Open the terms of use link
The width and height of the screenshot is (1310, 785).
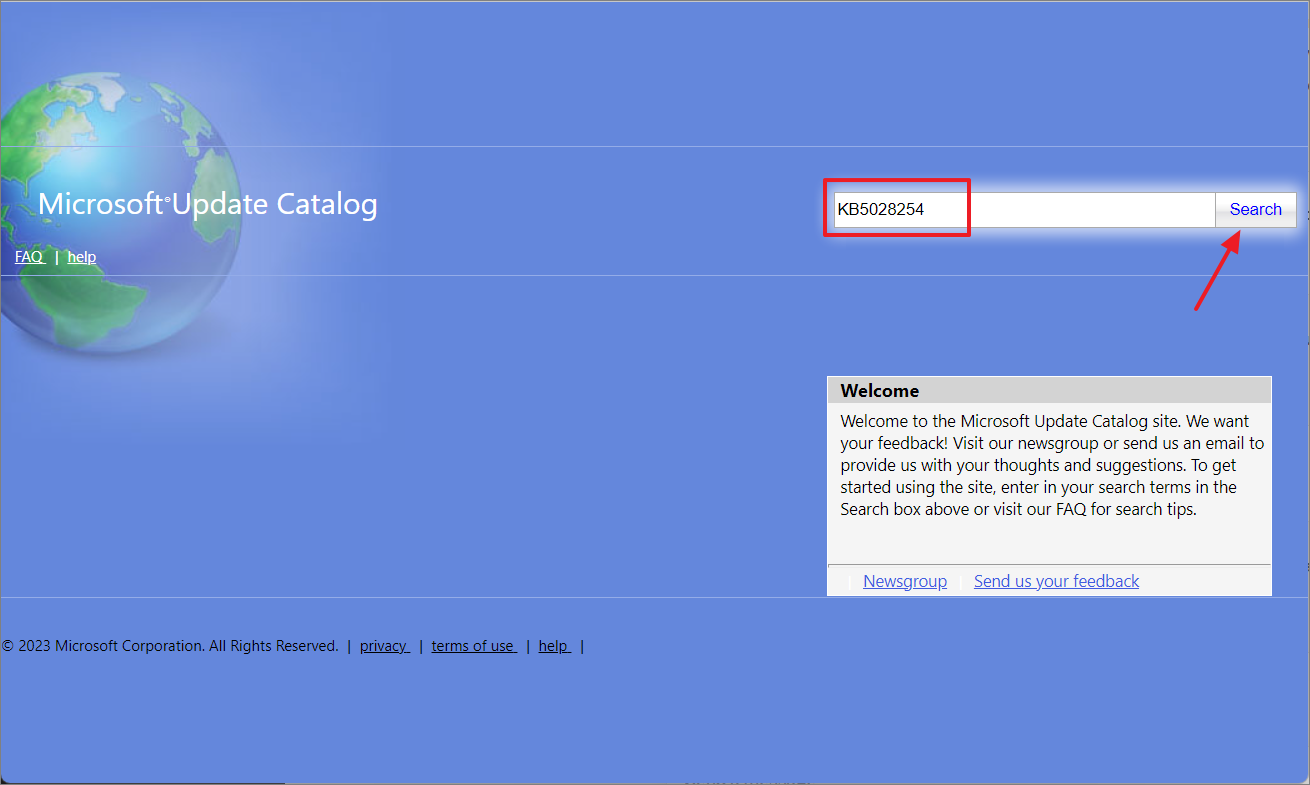click(473, 646)
